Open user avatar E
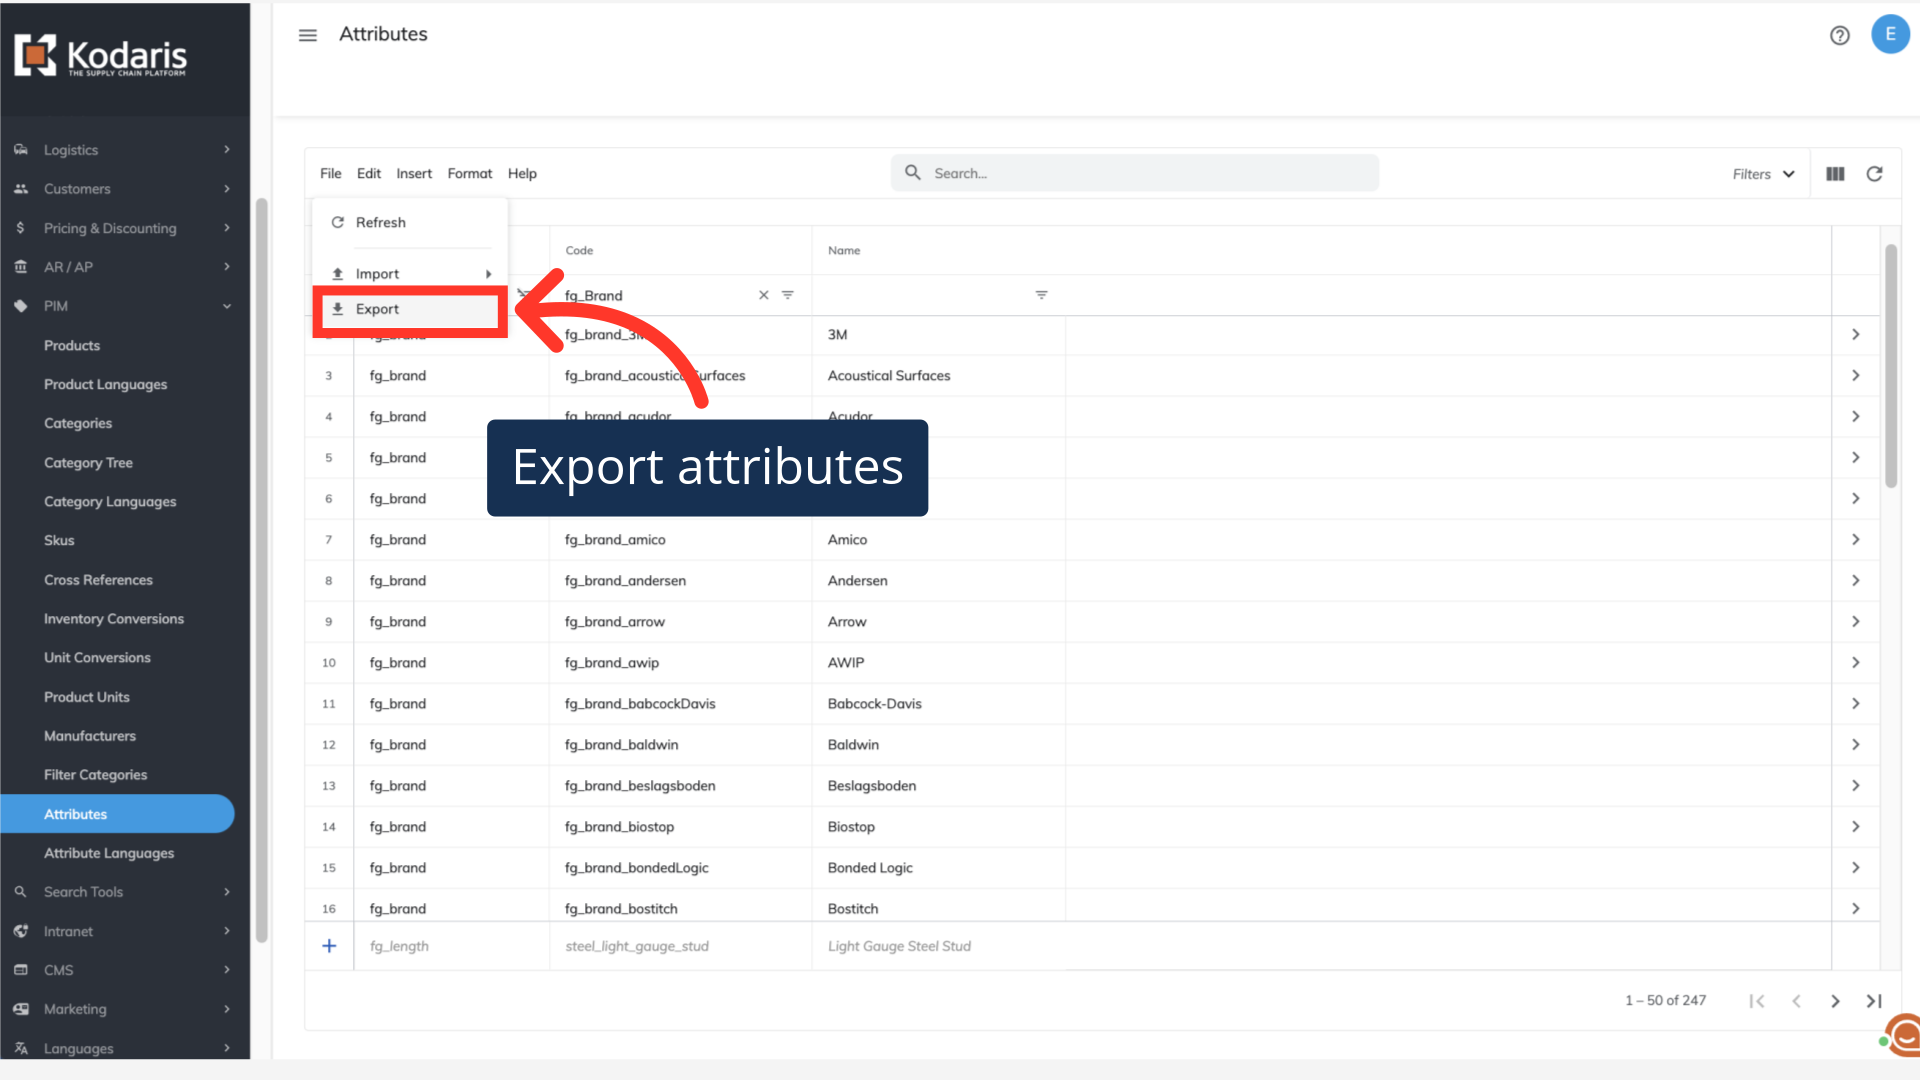Image resolution: width=1920 pixels, height=1080 pixels. 1889,34
